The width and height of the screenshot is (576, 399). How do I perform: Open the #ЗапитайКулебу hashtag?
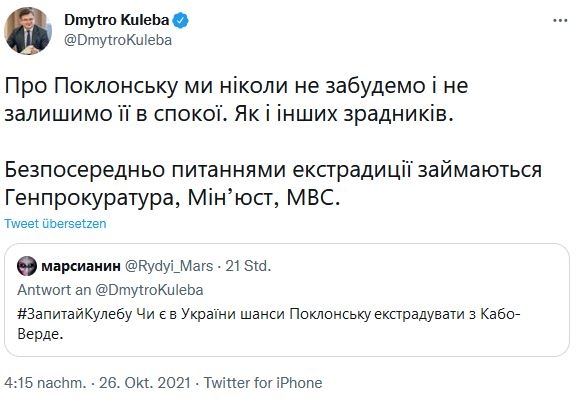(75, 314)
